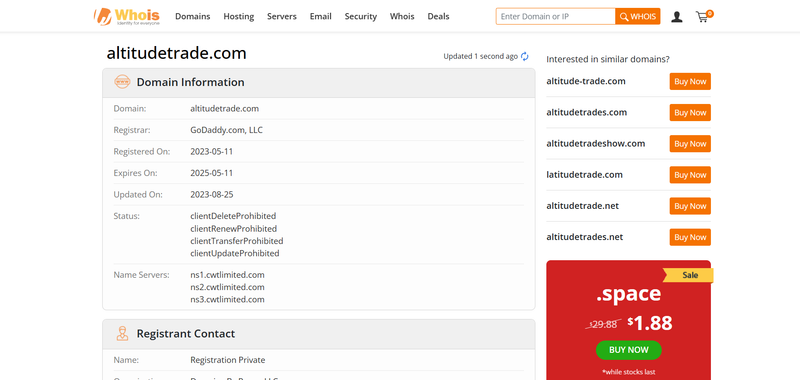Screen dimensions: 800x380
Task: Click the Domain Information section heading
Action: tap(190, 82)
